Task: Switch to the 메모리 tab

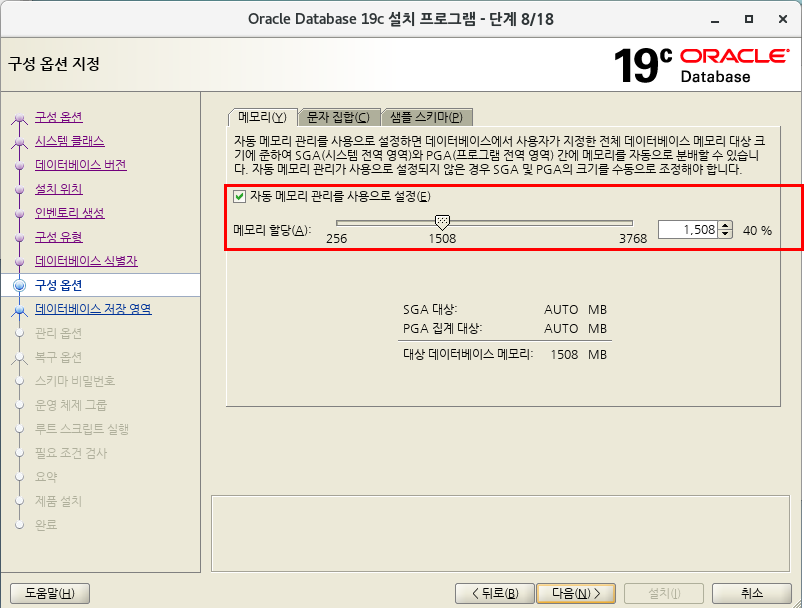Action: click(x=262, y=117)
